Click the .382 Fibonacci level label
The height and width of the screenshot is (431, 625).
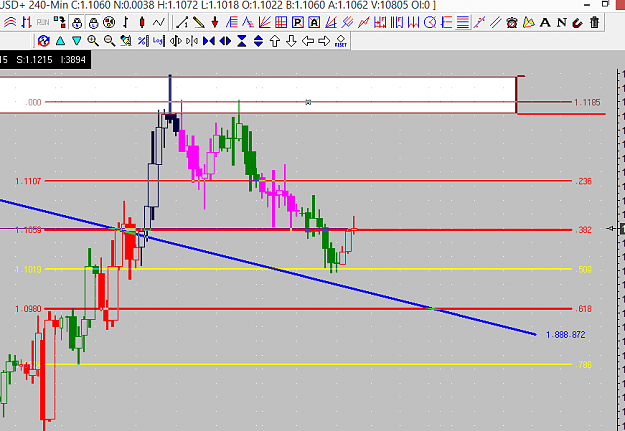[x=584, y=230]
